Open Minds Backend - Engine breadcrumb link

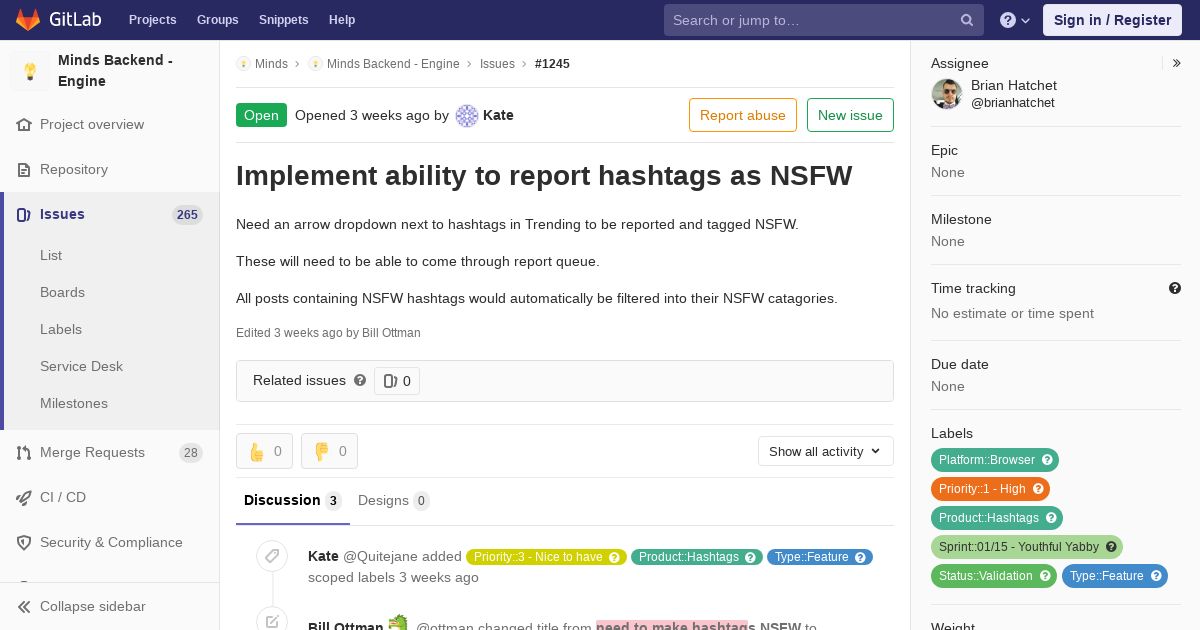pos(393,64)
